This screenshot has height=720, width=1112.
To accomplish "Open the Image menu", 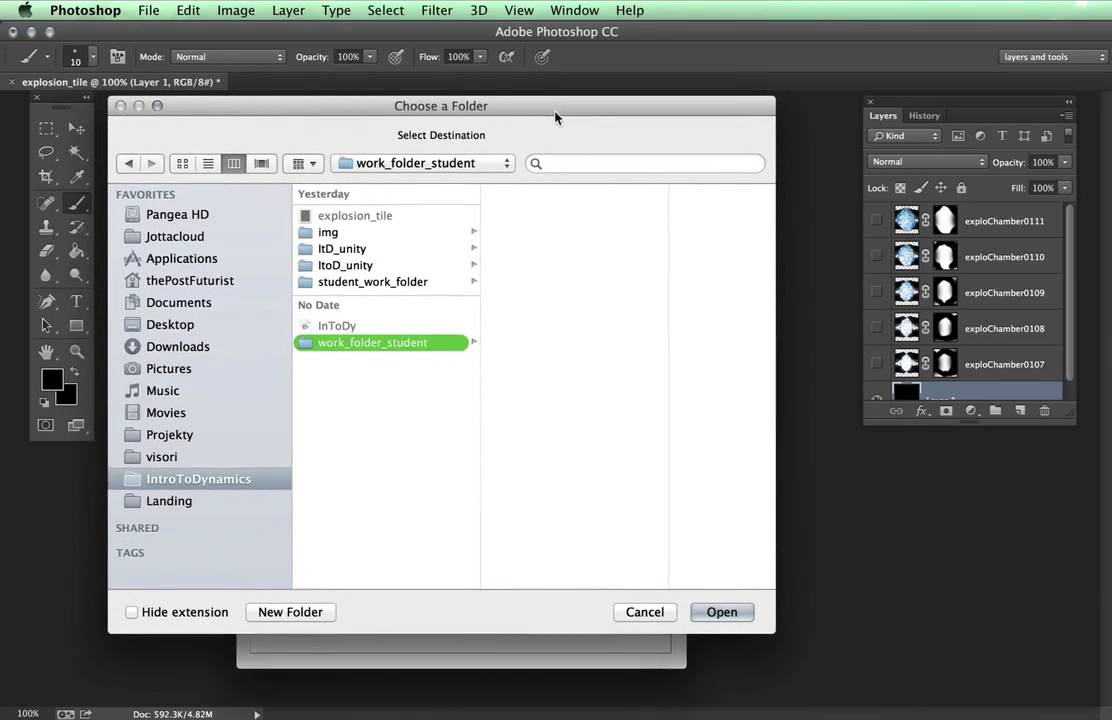I will (235, 11).
